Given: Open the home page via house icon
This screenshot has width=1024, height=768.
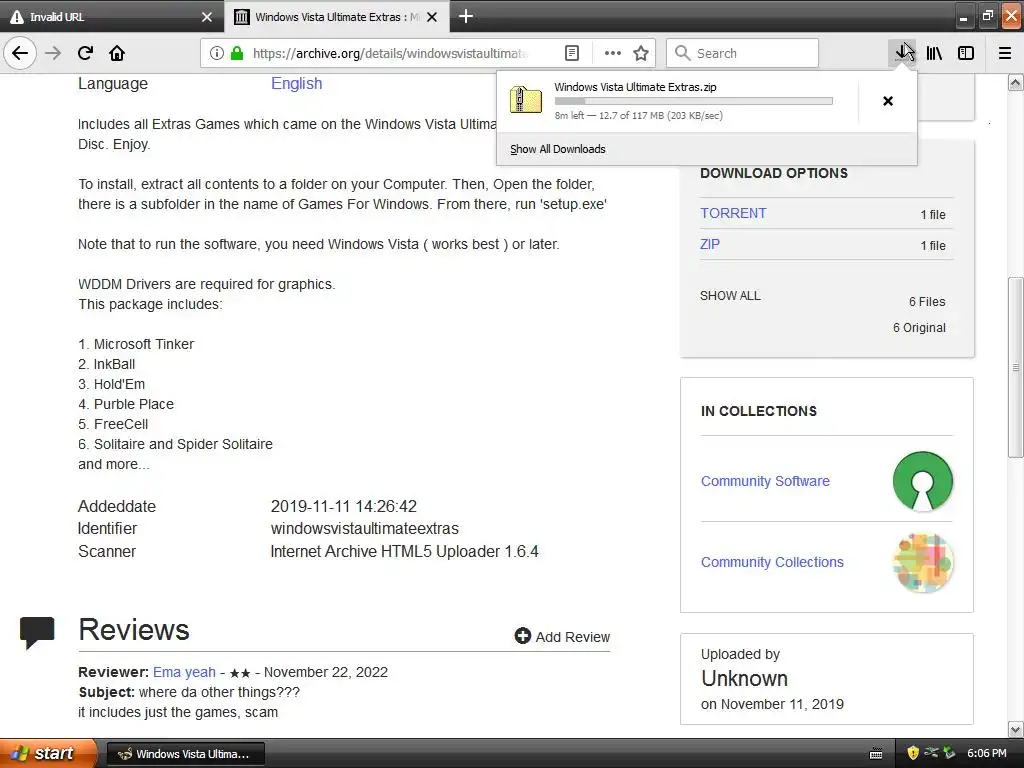Looking at the screenshot, I should pos(117,53).
